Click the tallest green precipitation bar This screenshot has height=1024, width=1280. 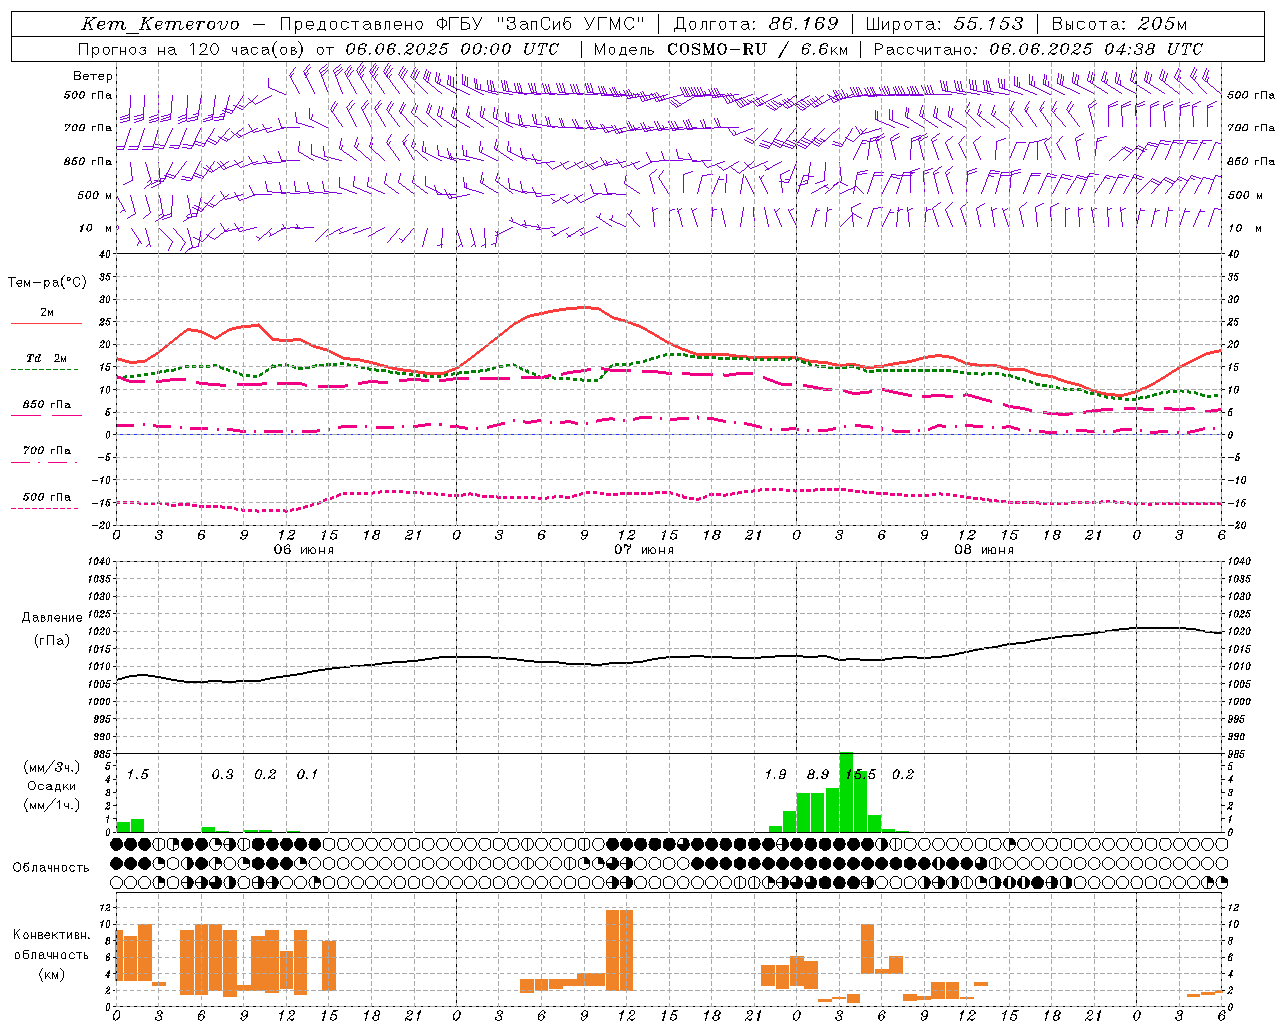point(846,792)
